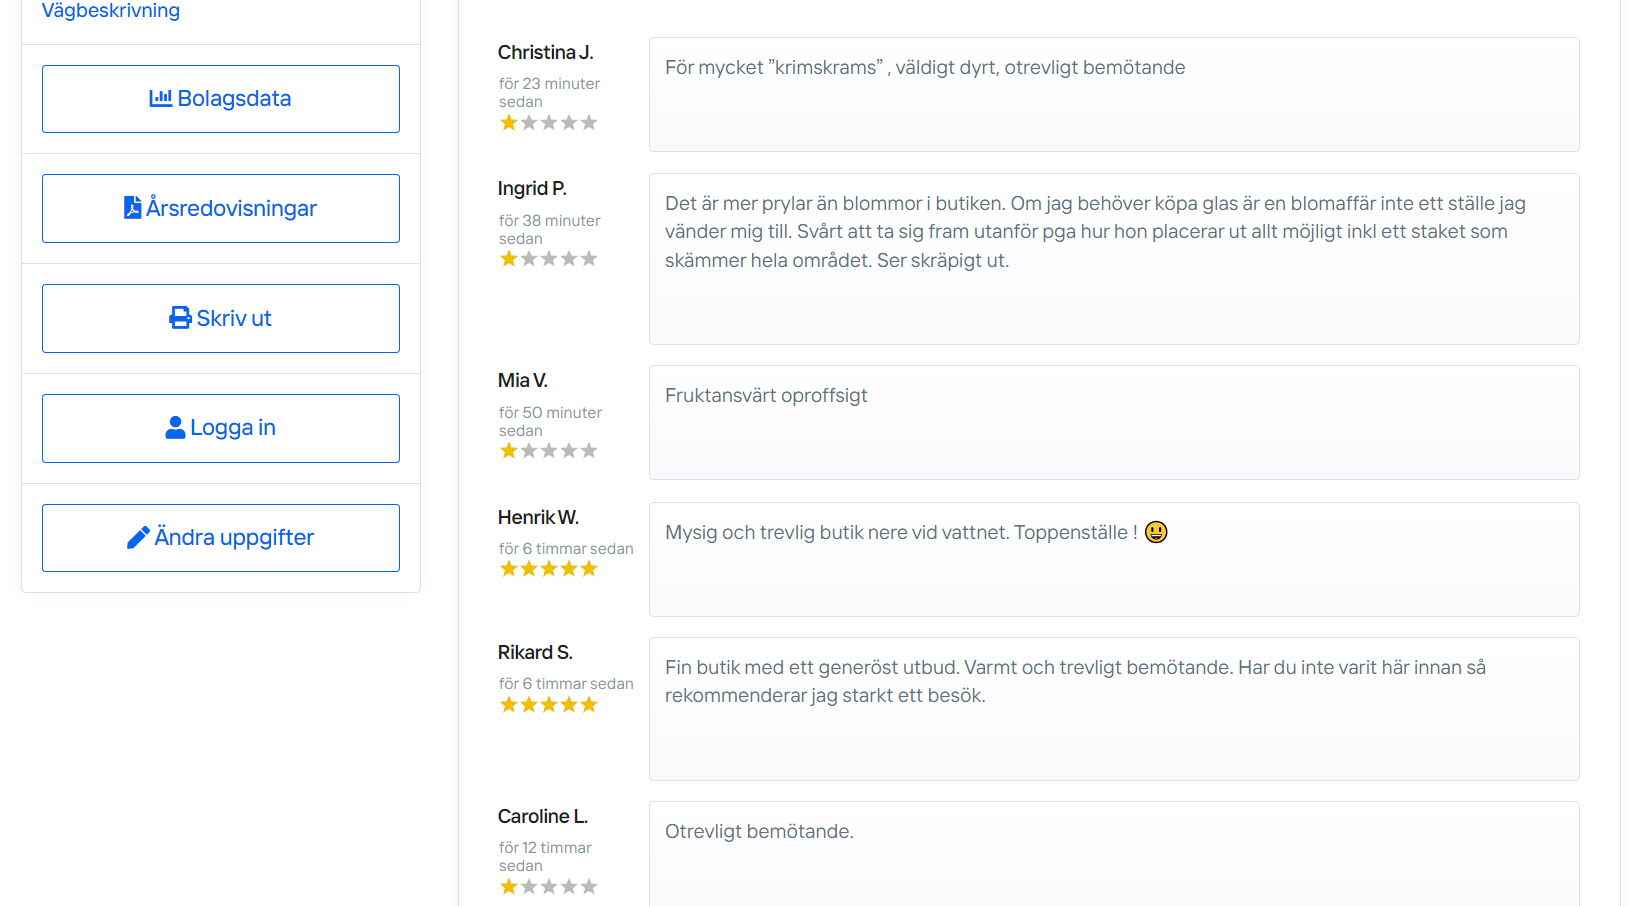Click Rikard S.'s five-star rating
1647x906 pixels.
click(548, 705)
